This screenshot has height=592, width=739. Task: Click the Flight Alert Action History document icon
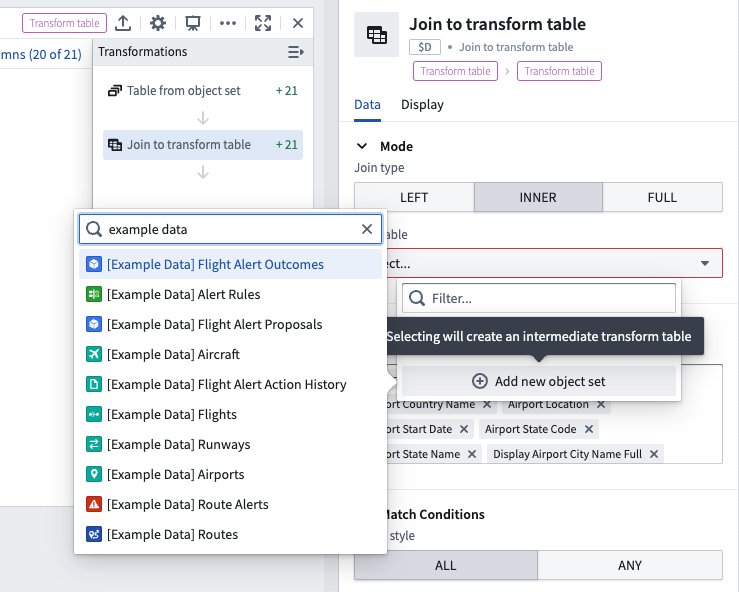tap(94, 385)
